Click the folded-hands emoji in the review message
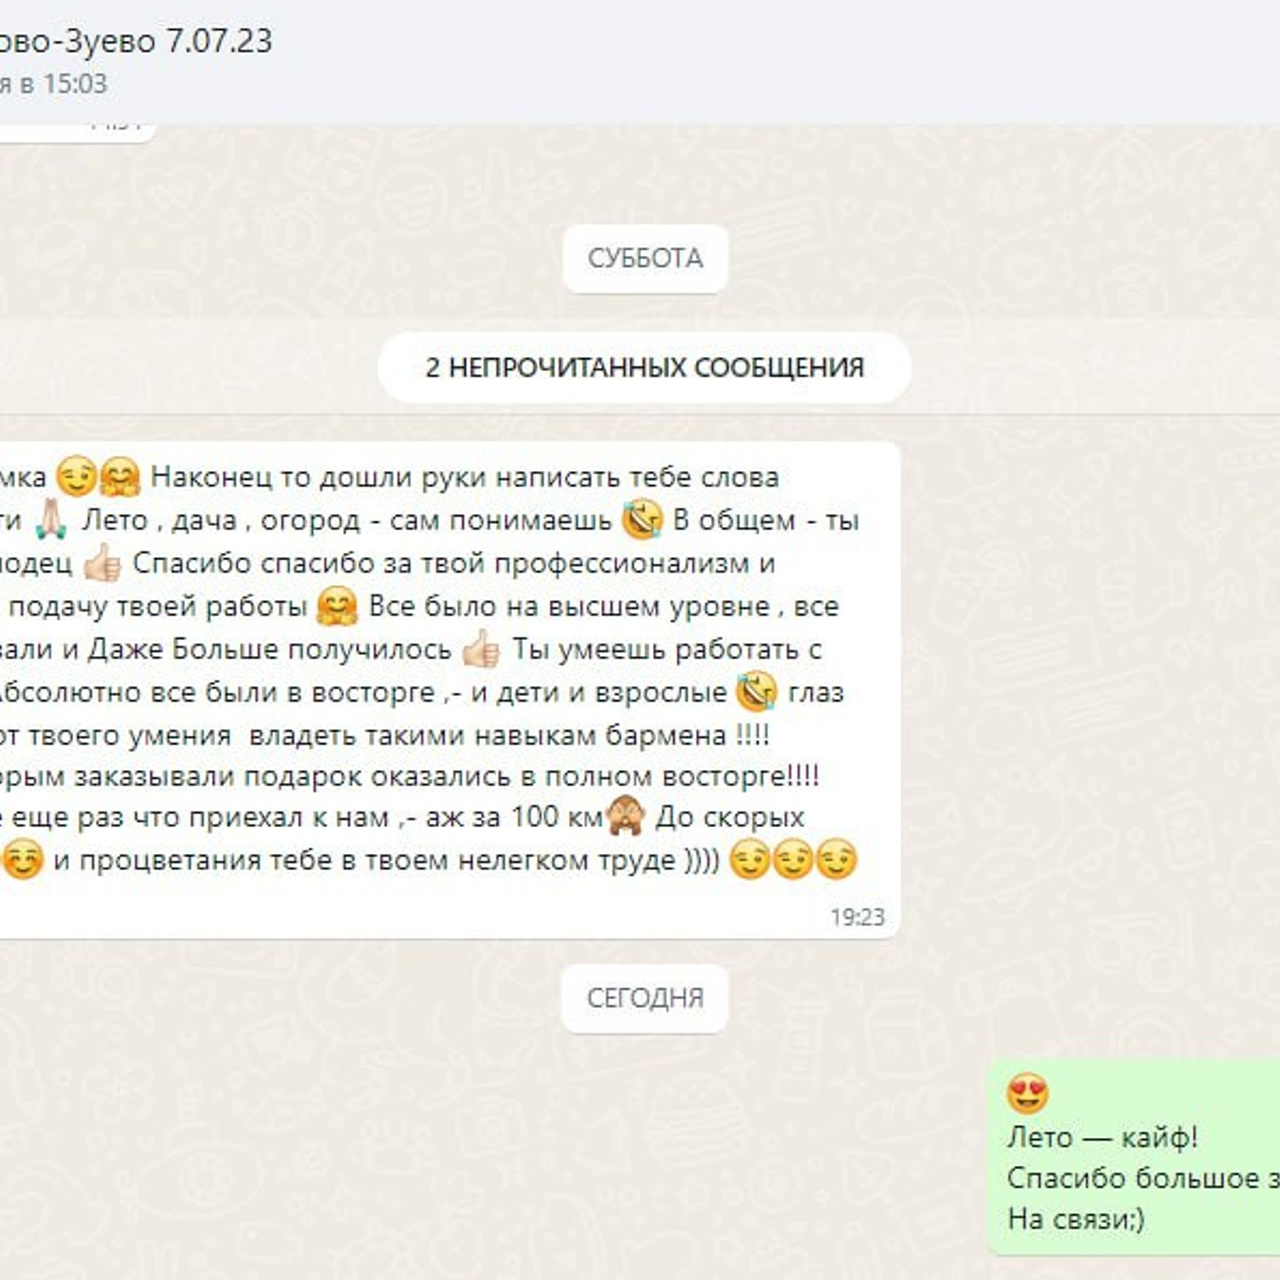1280x1280 pixels. [x=50, y=519]
